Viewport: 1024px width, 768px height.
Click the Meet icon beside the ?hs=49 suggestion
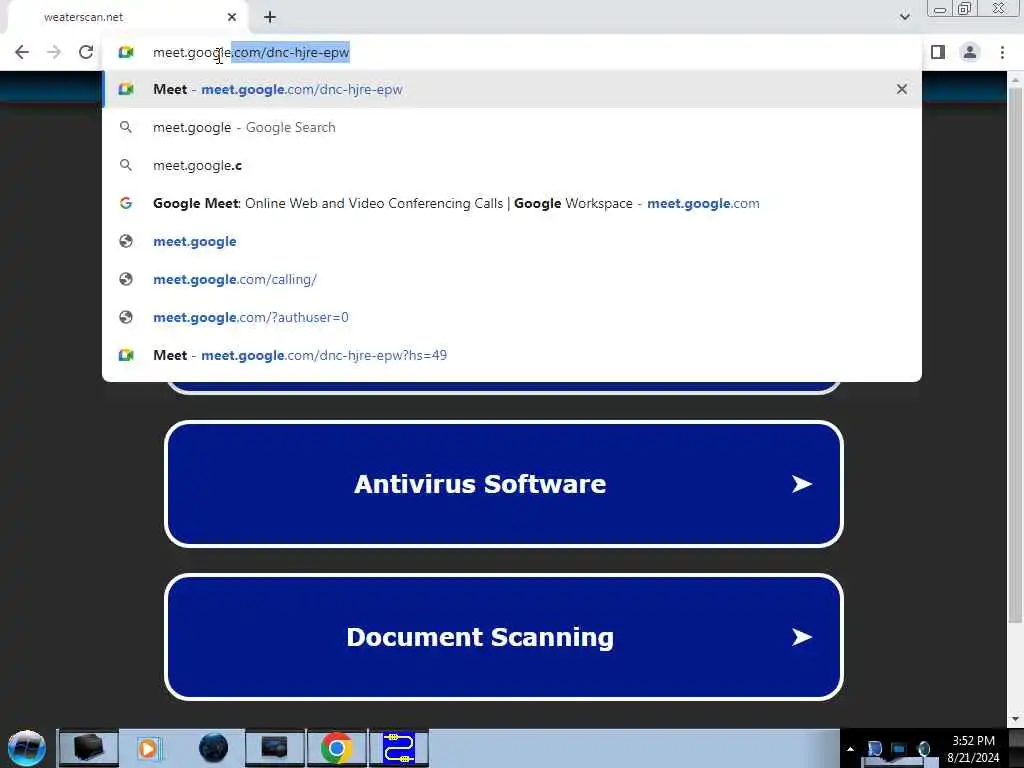[126, 355]
